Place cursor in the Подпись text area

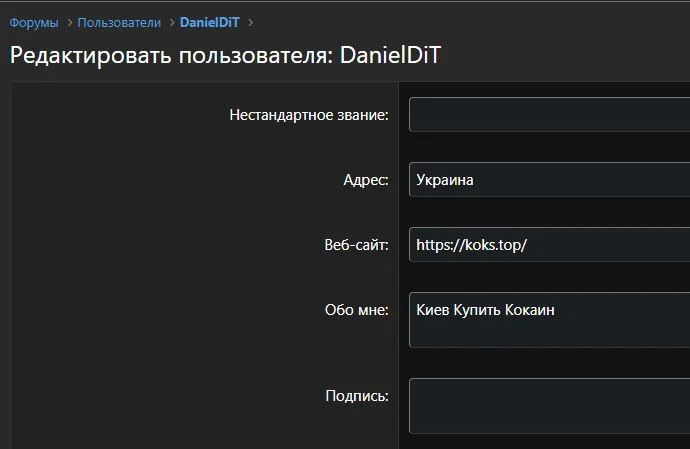[548, 406]
